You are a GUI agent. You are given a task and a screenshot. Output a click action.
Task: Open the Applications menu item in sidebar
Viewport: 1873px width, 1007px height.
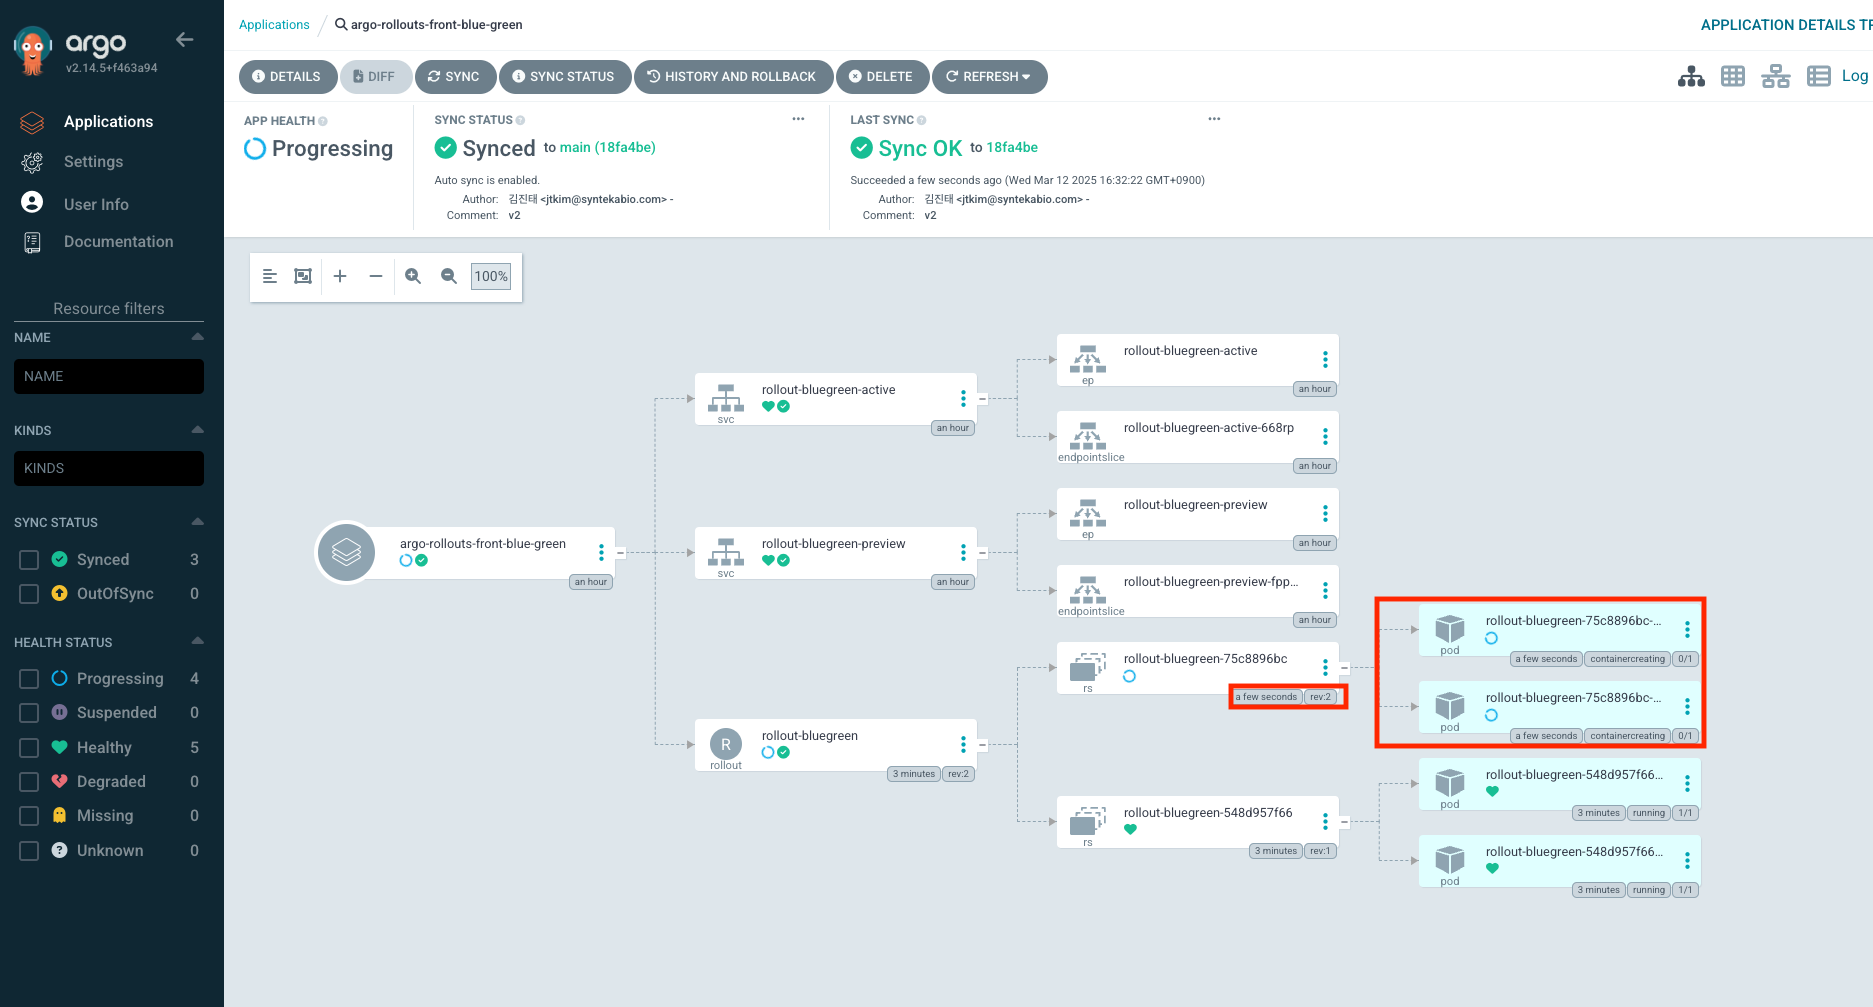click(x=108, y=122)
